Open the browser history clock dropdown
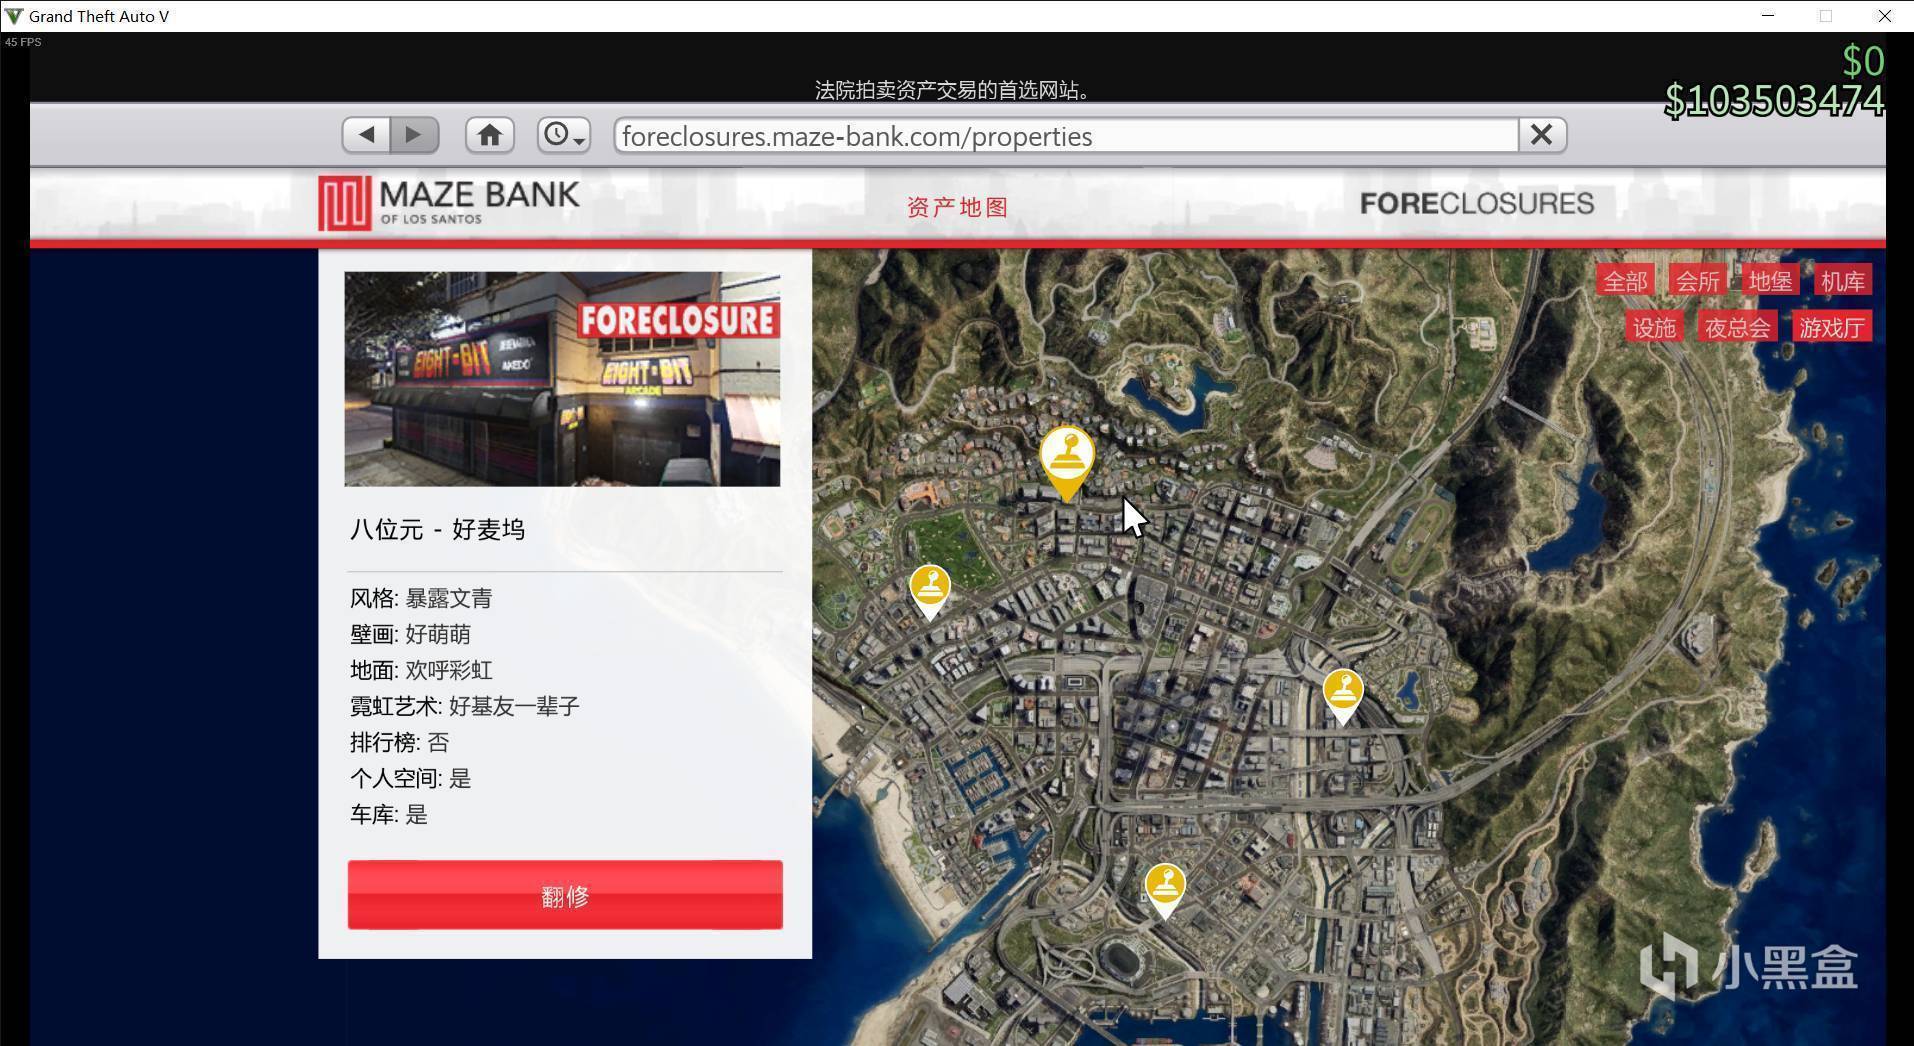1914x1046 pixels. pyautogui.click(x=563, y=135)
